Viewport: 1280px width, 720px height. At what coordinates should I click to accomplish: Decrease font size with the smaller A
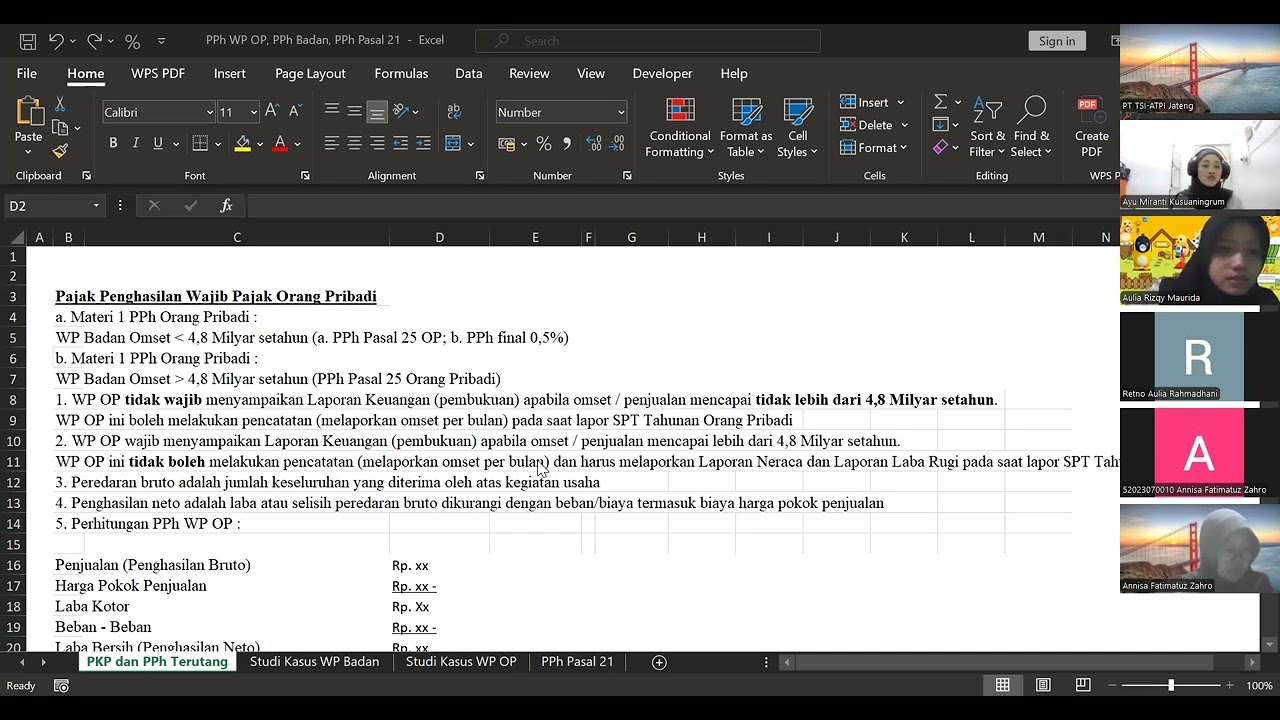point(294,111)
